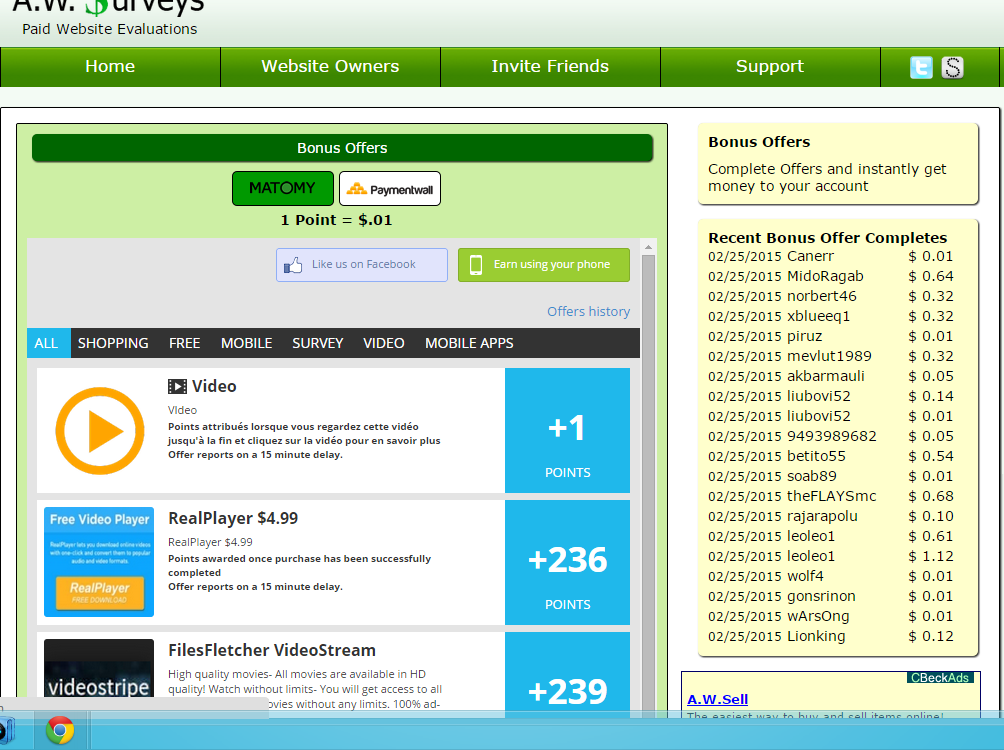Click the Paid Website Evaluations tagline
Image resolution: width=1004 pixels, height=750 pixels.
[109, 29]
